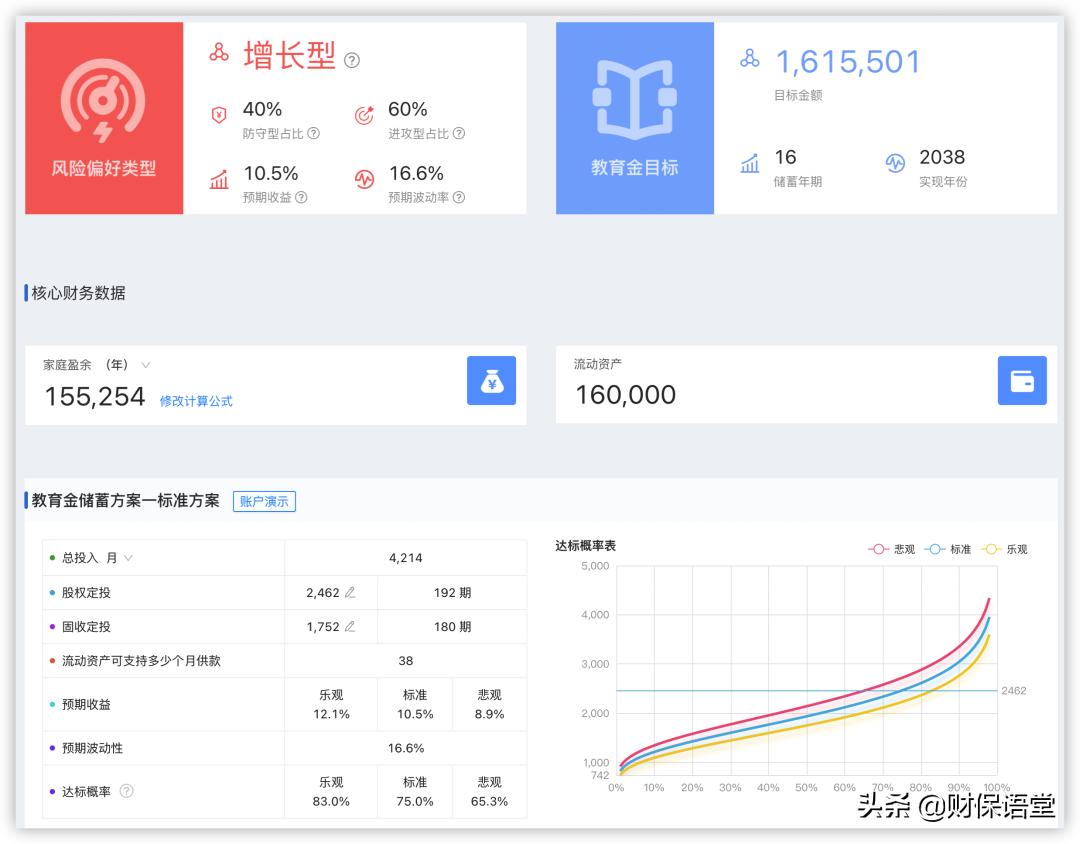The height and width of the screenshot is (844, 1080).
Task: Click the 修改计算公式 link
Action: click(x=197, y=399)
